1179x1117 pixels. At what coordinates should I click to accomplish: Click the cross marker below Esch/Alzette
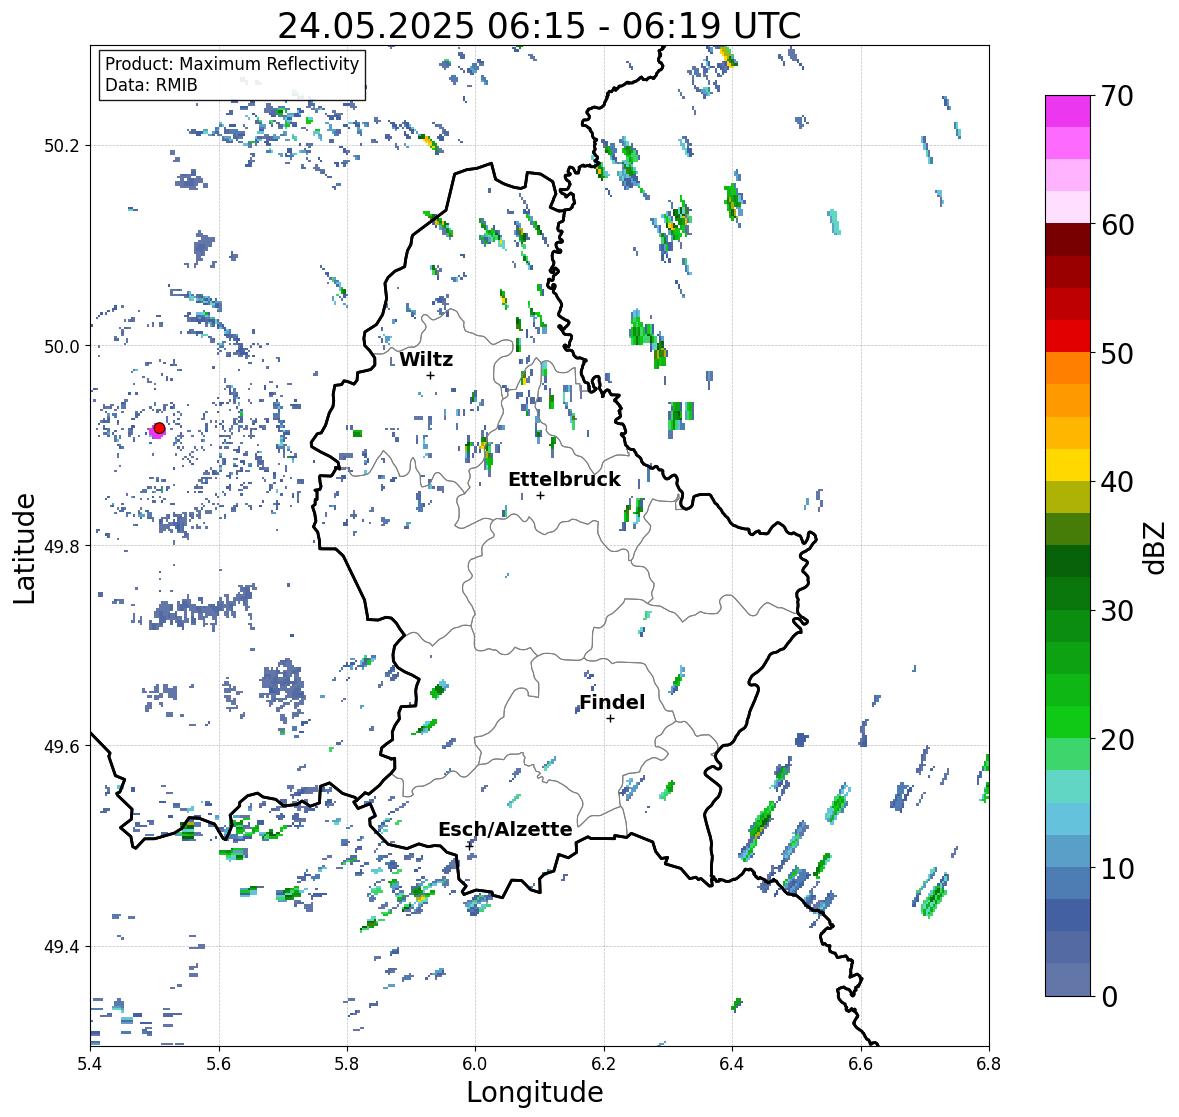coord(470,845)
